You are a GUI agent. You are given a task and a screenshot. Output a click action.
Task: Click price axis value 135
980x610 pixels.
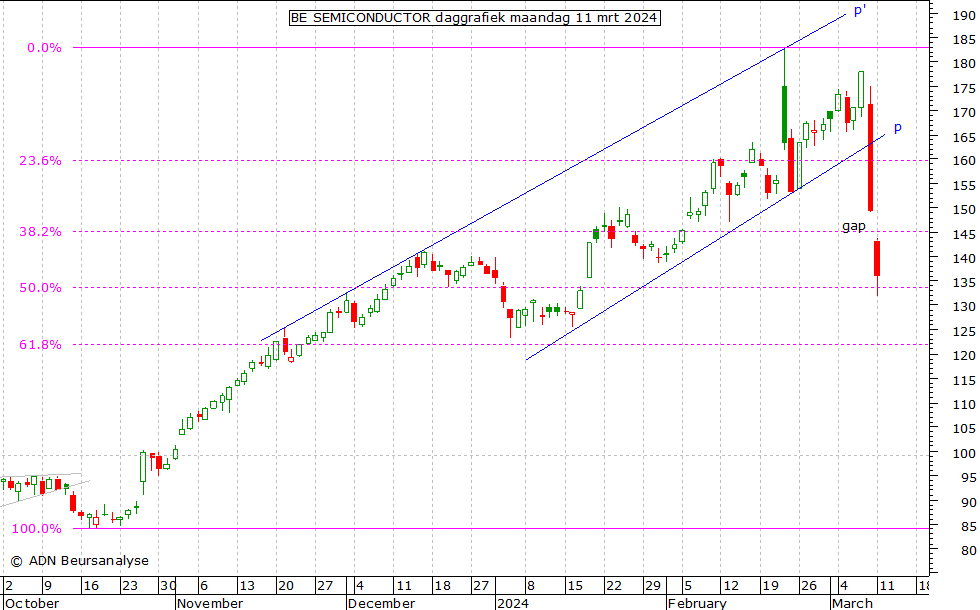tap(964, 283)
